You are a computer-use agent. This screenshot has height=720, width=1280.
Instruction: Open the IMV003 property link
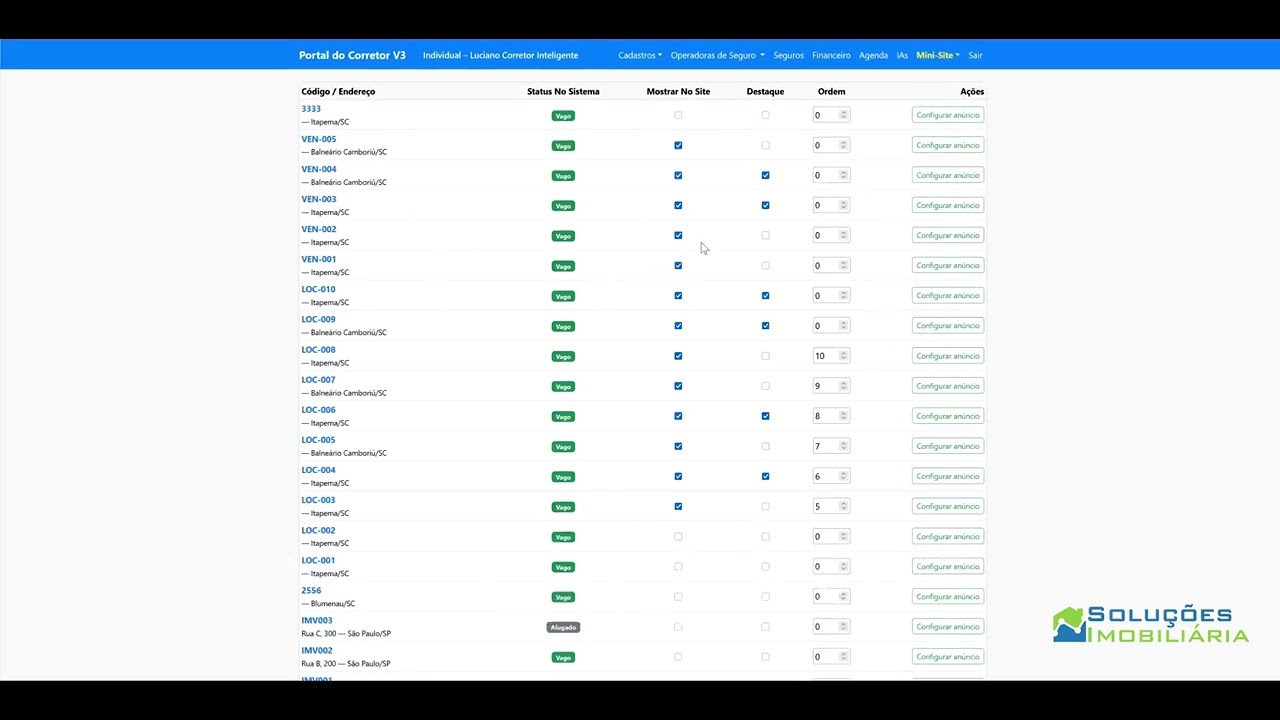coord(317,620)
